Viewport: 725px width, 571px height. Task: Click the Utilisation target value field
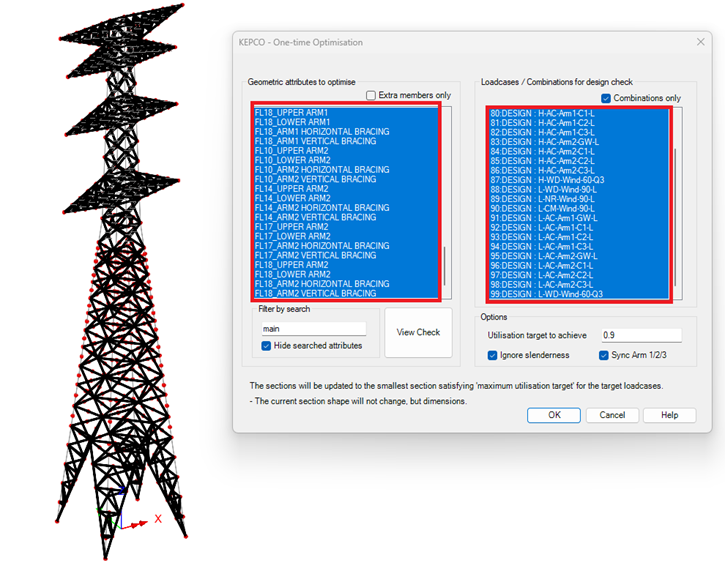[x=641, y=336]
